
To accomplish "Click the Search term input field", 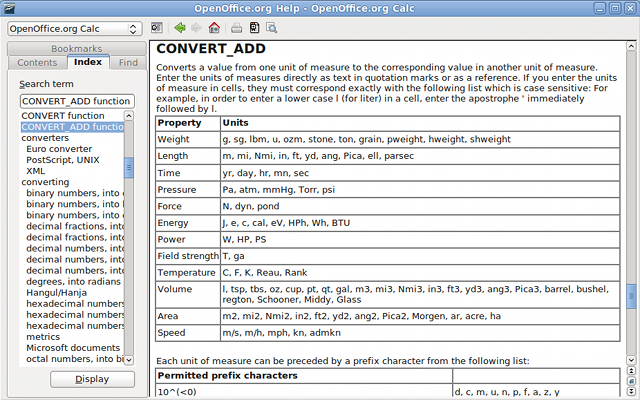I will [76, 101].
